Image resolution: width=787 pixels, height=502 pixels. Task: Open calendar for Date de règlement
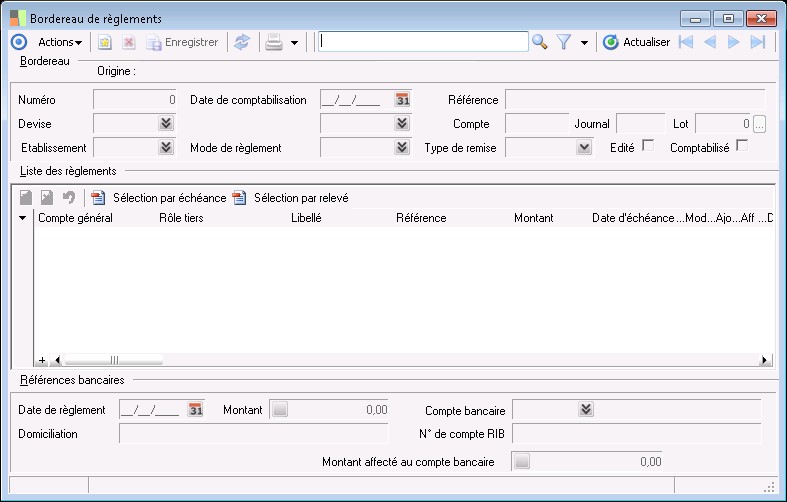point(196,410)
